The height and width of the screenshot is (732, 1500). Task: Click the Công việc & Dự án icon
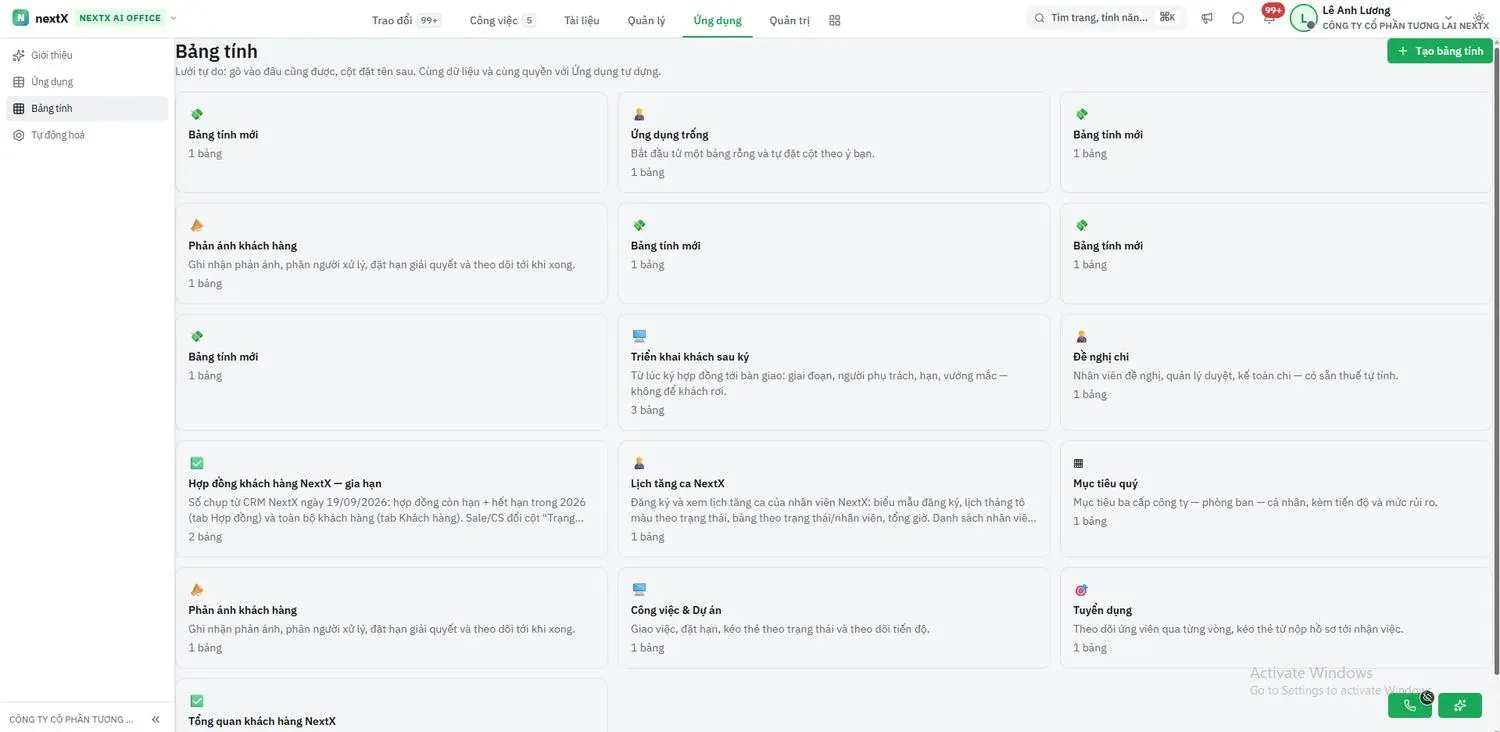pos(639,590)
